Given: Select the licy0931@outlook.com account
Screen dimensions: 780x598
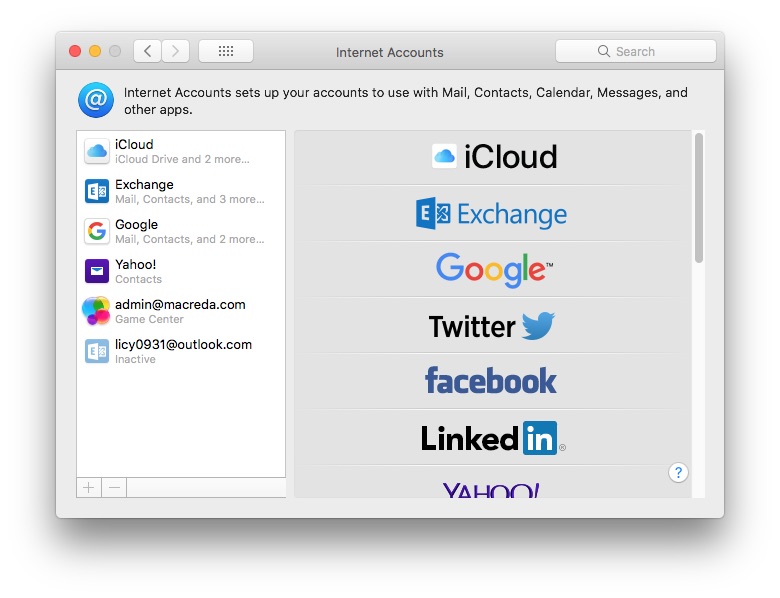Looking at the screenshot, I should pyautogui.click(x=181, y=351).
